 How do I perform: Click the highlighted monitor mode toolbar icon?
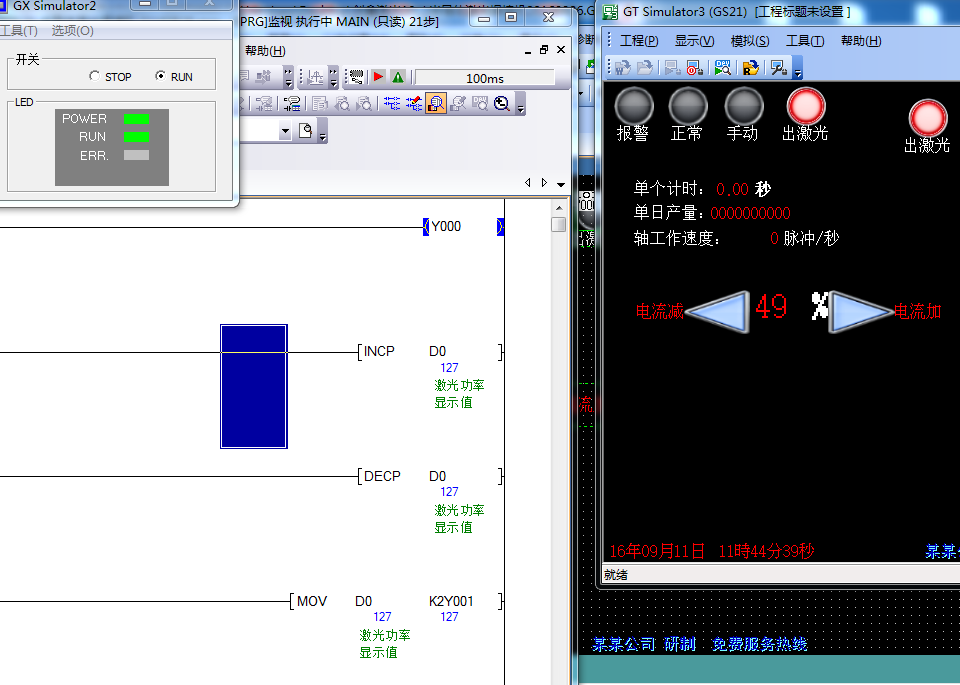pos(436,103)
